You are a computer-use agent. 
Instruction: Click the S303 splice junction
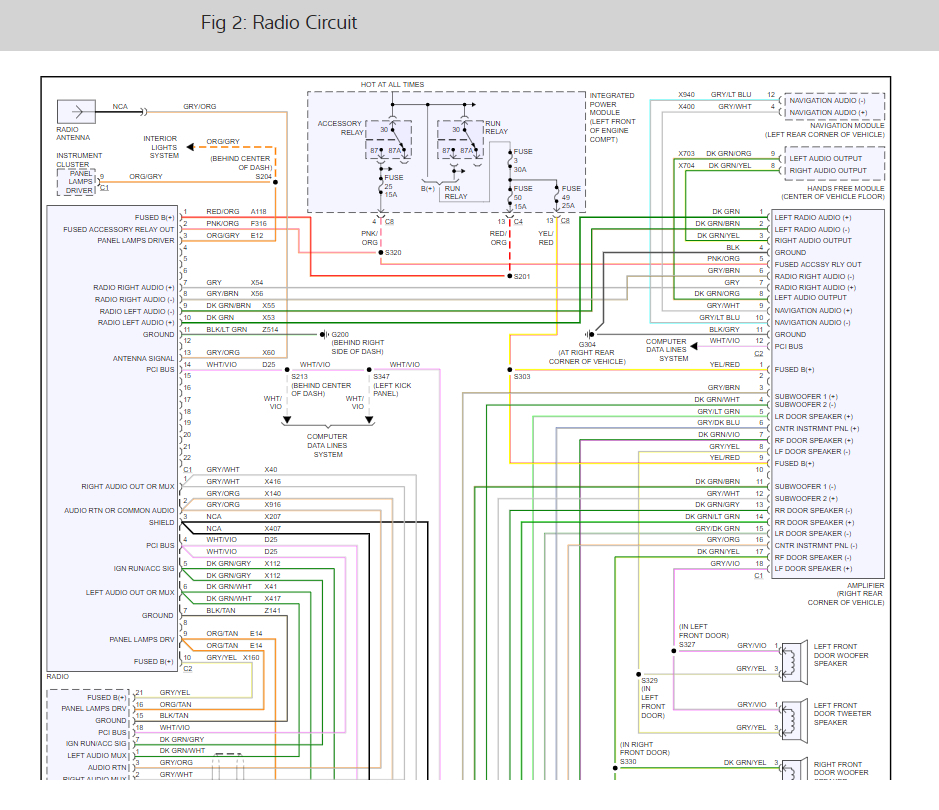tap(510, 370)
